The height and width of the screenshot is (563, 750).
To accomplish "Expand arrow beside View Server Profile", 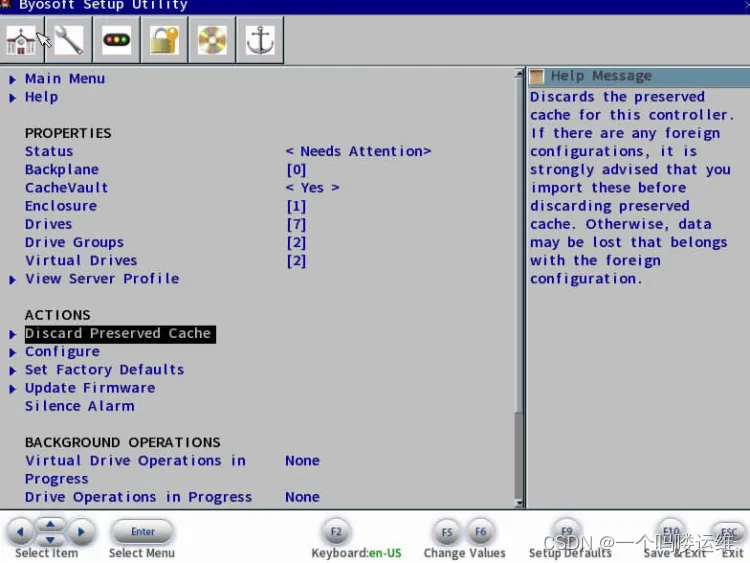I will [x=12, y=279].
